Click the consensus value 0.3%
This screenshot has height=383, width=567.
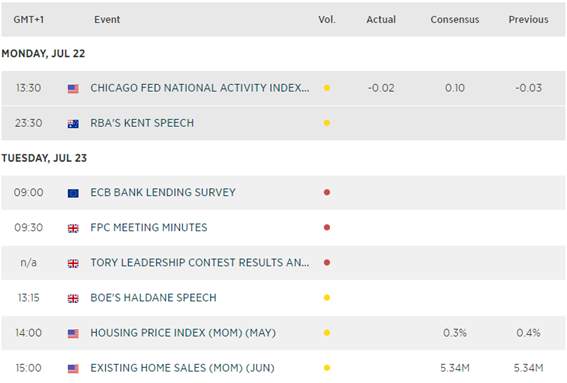455,333
